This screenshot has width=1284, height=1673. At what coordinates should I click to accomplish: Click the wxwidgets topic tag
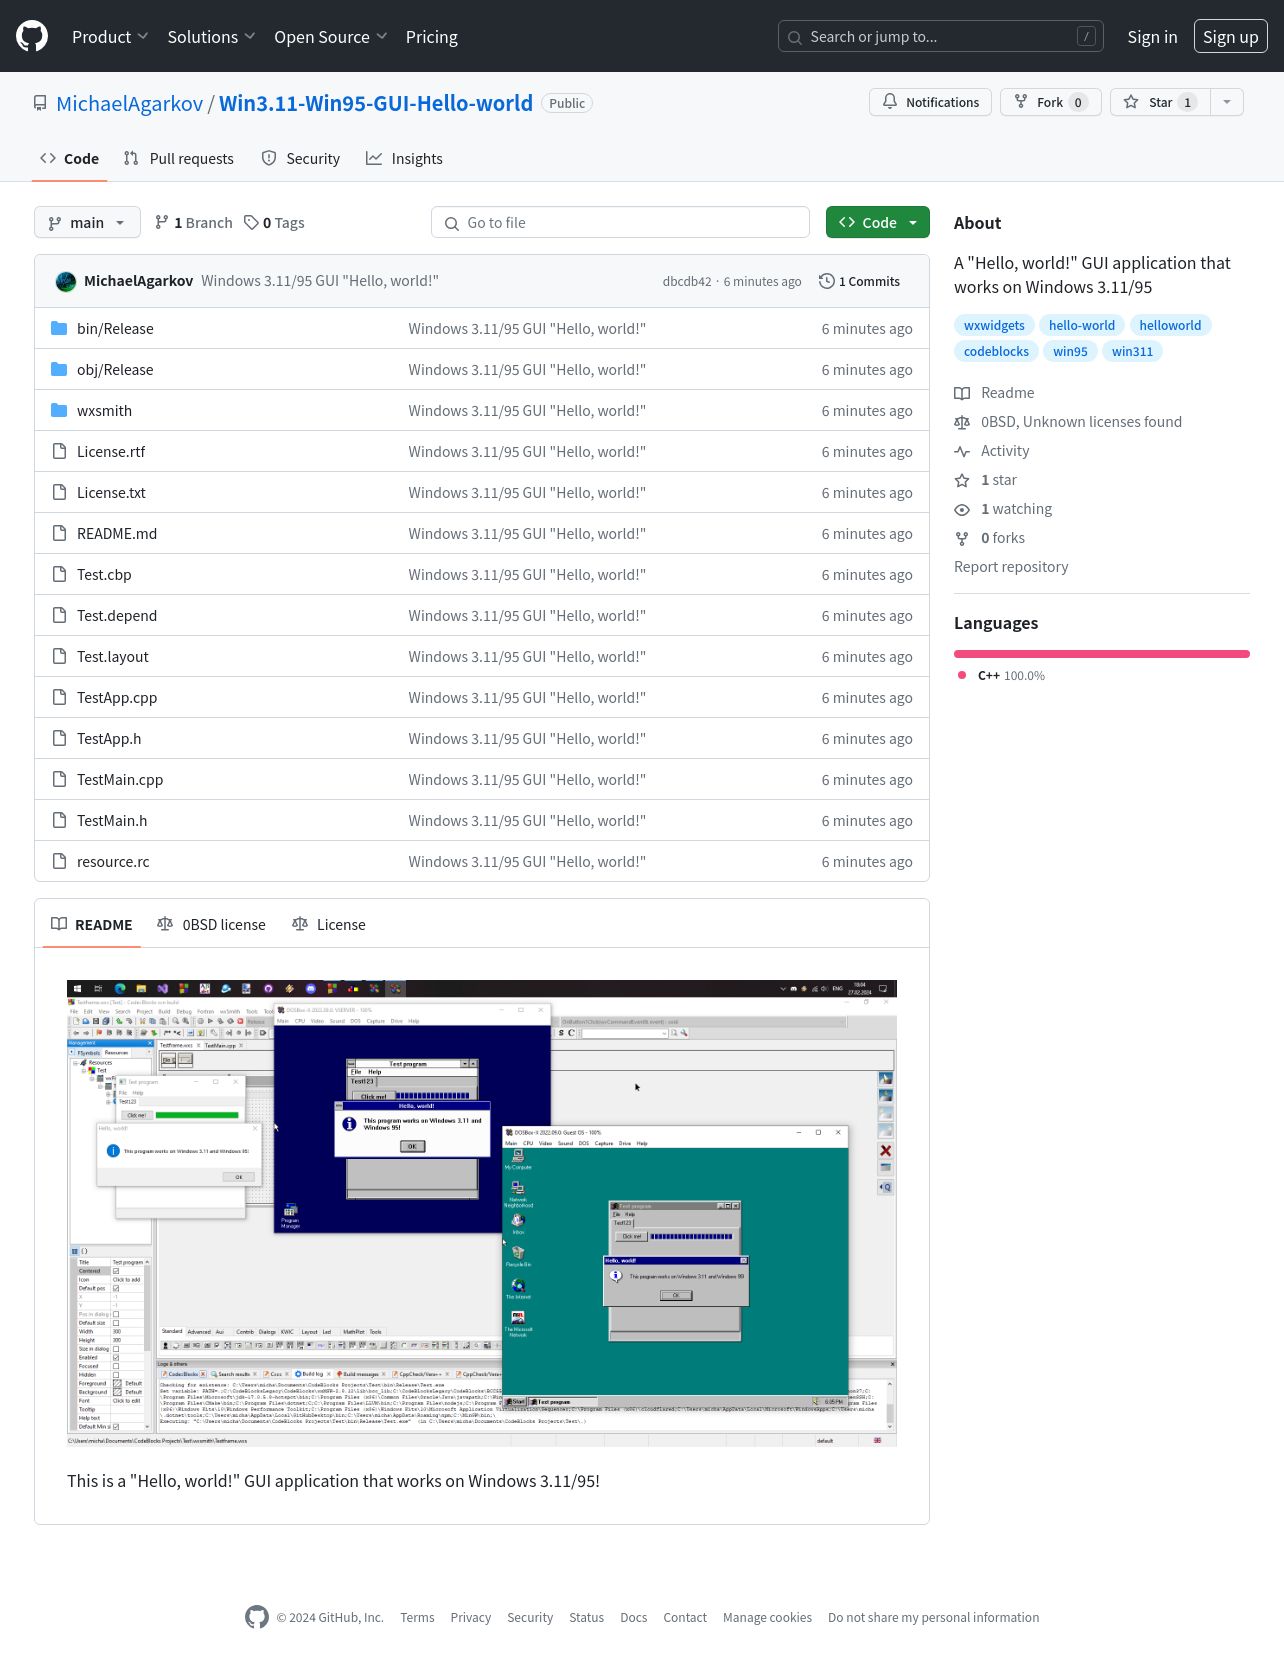tap(994, 325)
